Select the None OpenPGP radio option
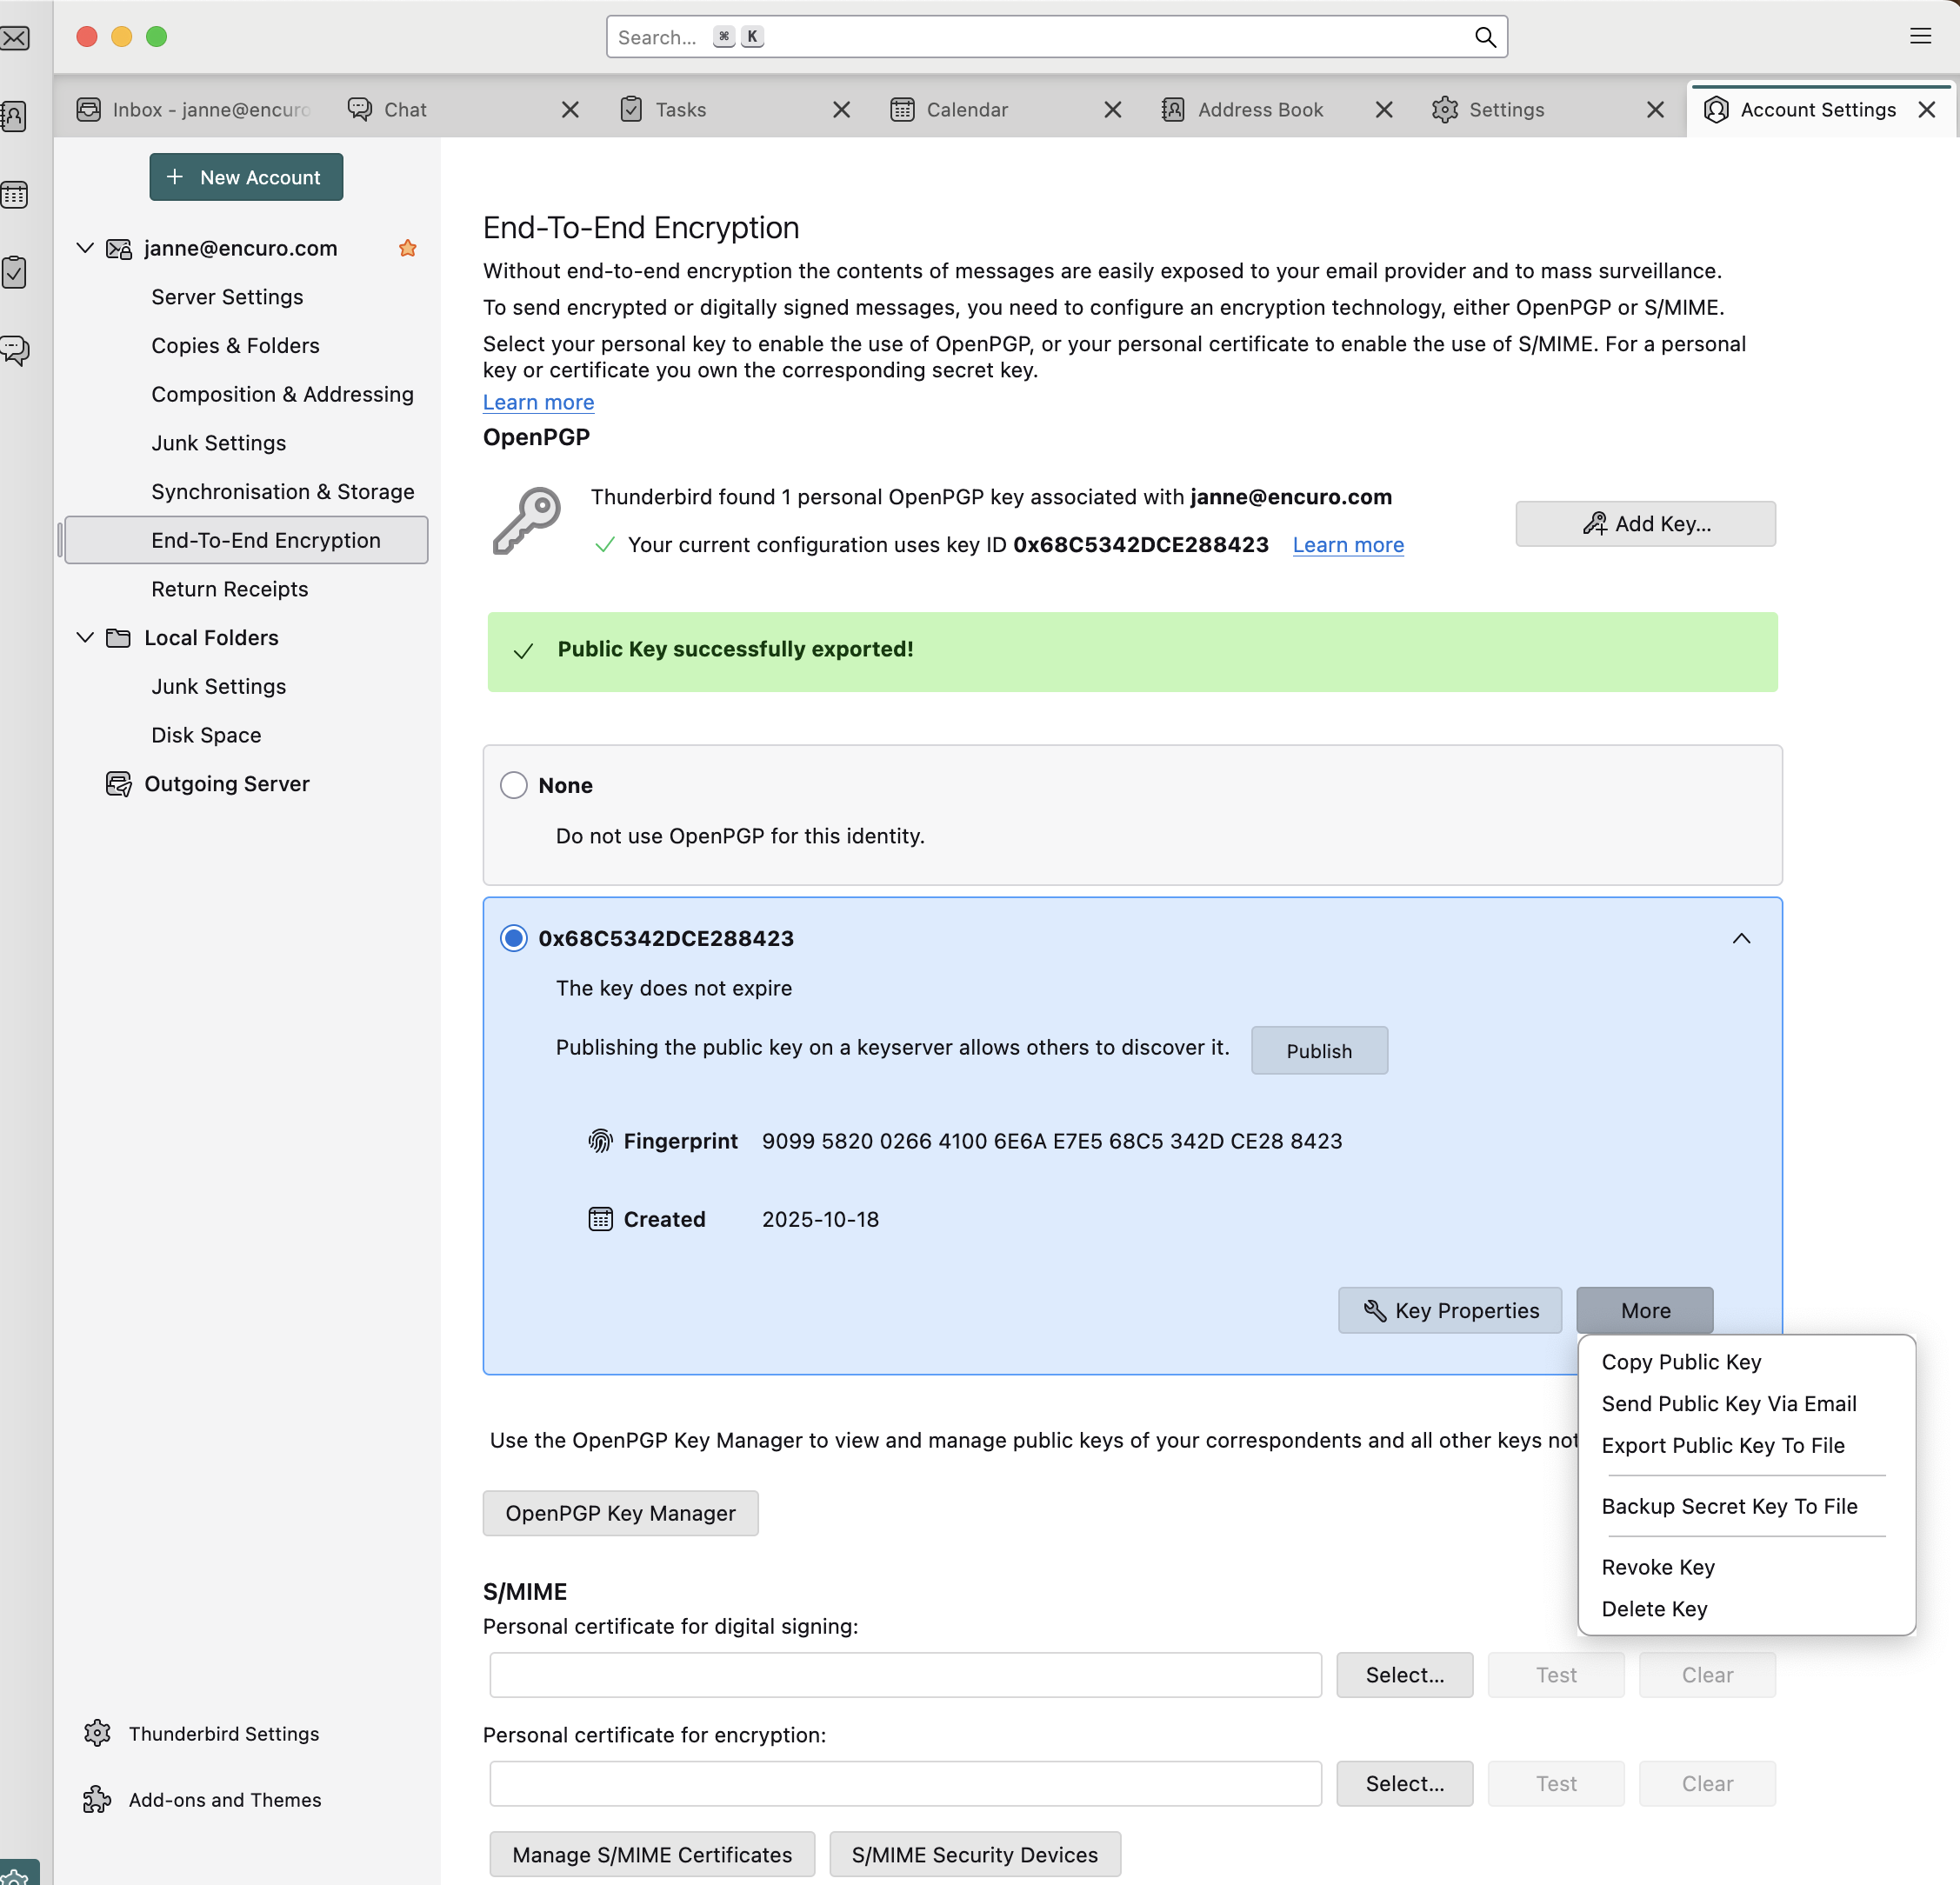Image resolution: width=1960 pixels, height=1885 pixels. coord(514,785)
